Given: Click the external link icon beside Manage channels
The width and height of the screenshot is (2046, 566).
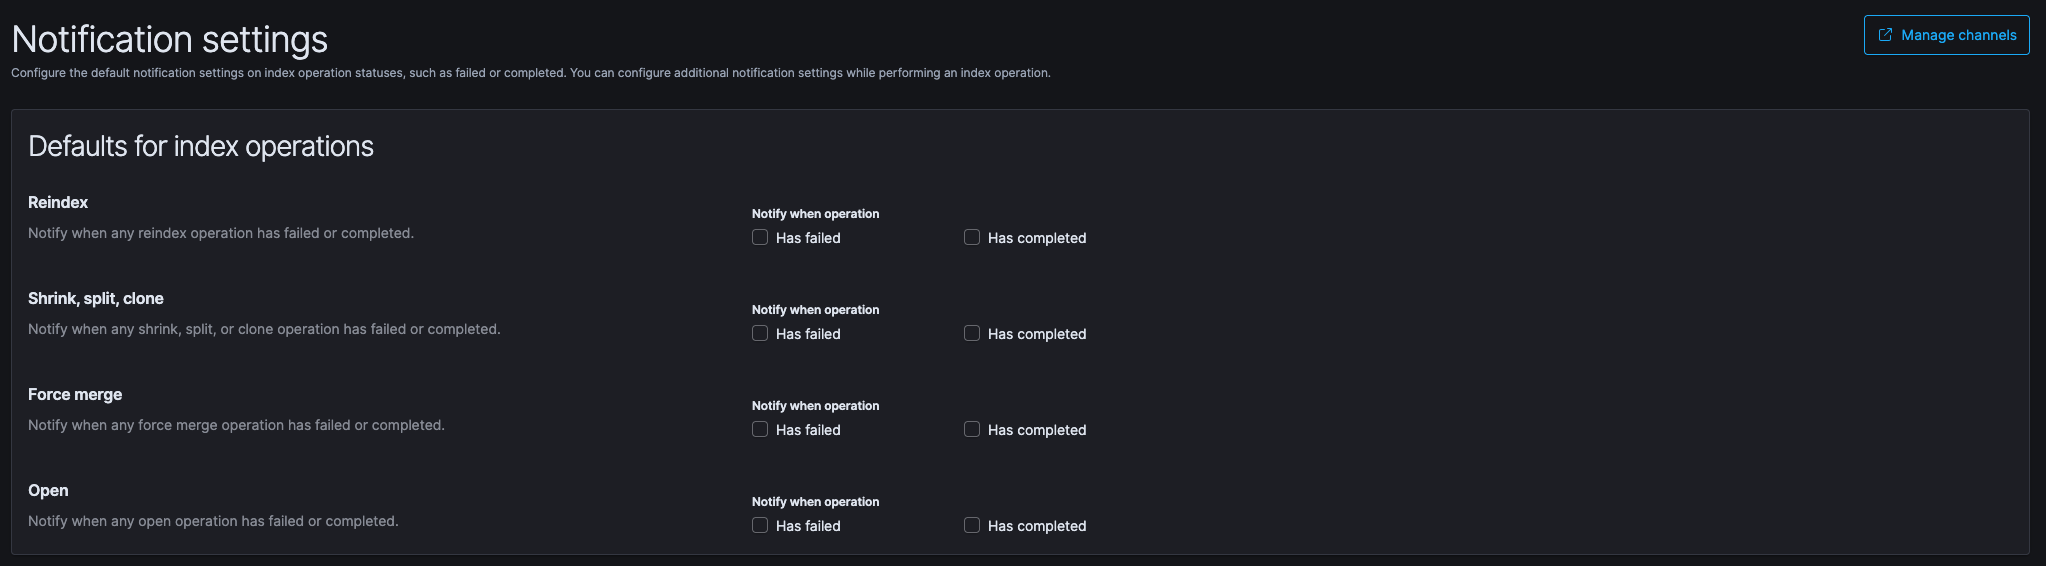Looking at the screenshot, I should coord(1885,35).
